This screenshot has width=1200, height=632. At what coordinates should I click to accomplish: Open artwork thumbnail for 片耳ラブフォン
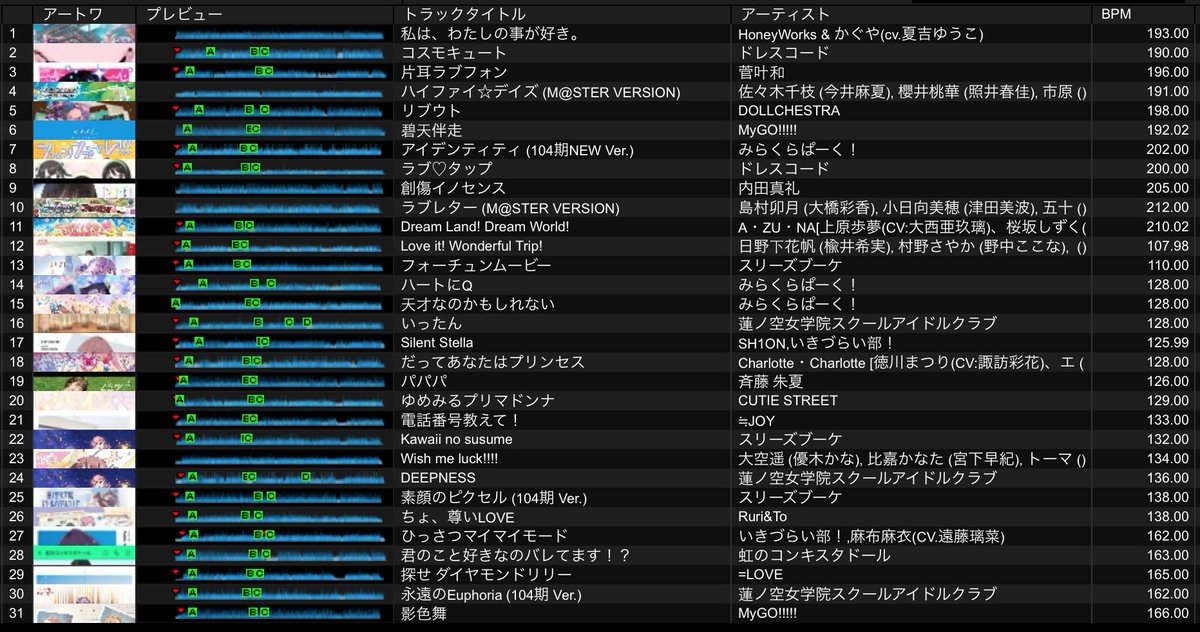point(85,72)
